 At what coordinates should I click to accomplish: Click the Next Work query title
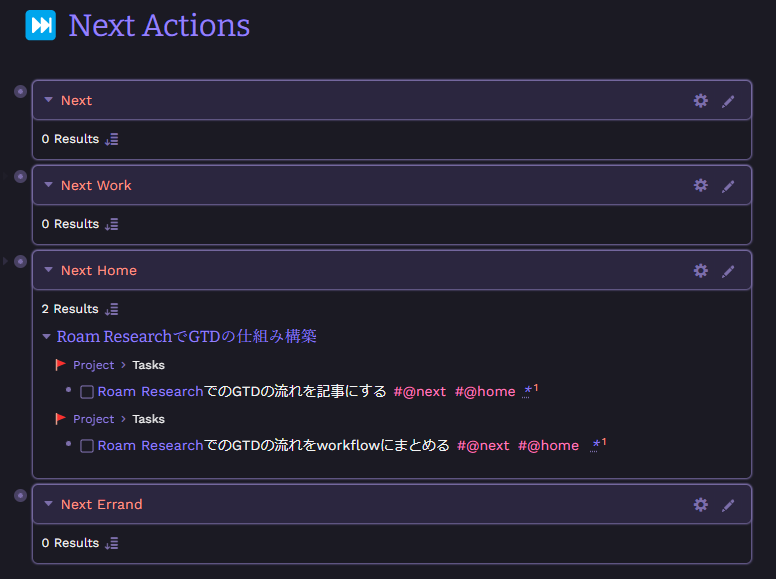coord(97,186)
